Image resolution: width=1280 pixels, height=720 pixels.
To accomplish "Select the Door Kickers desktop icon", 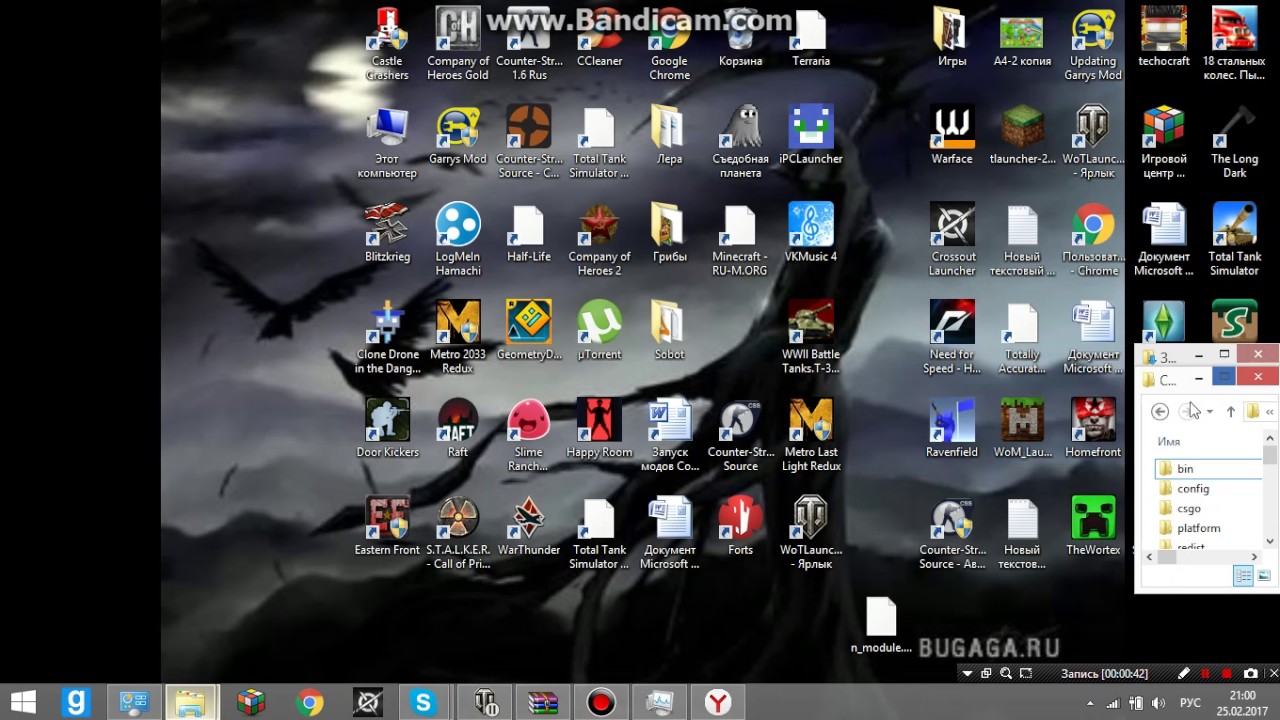I will 387,428.
